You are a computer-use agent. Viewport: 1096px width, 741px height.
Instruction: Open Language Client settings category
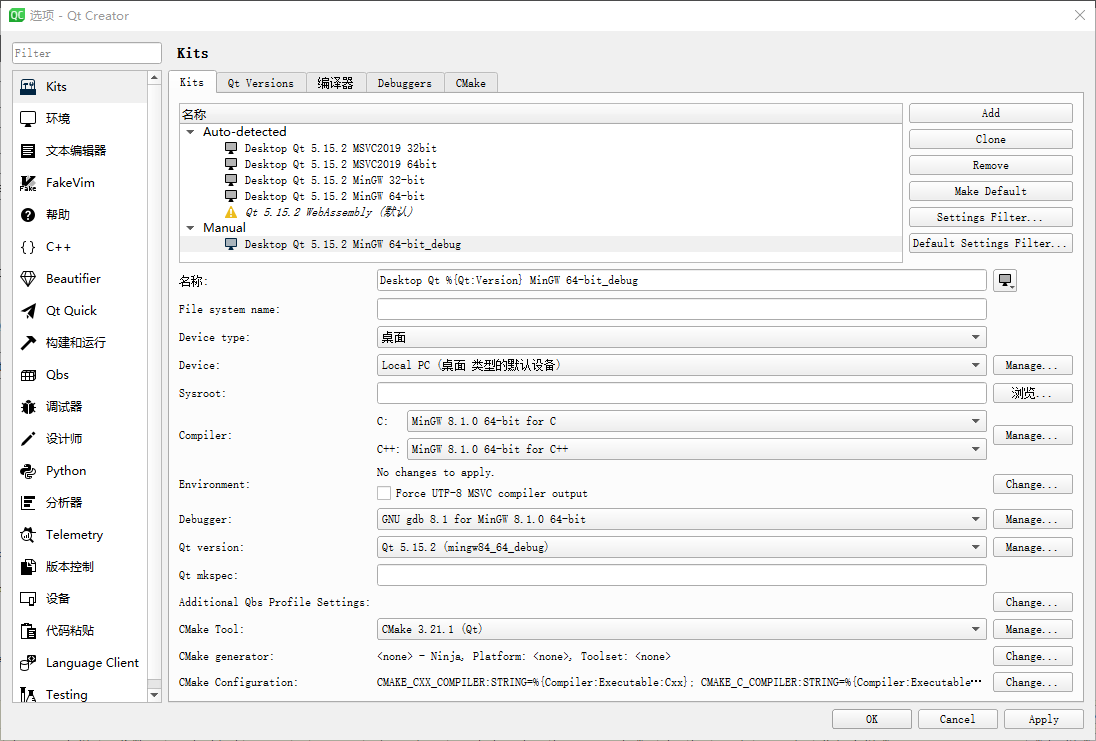pos(80,663)
